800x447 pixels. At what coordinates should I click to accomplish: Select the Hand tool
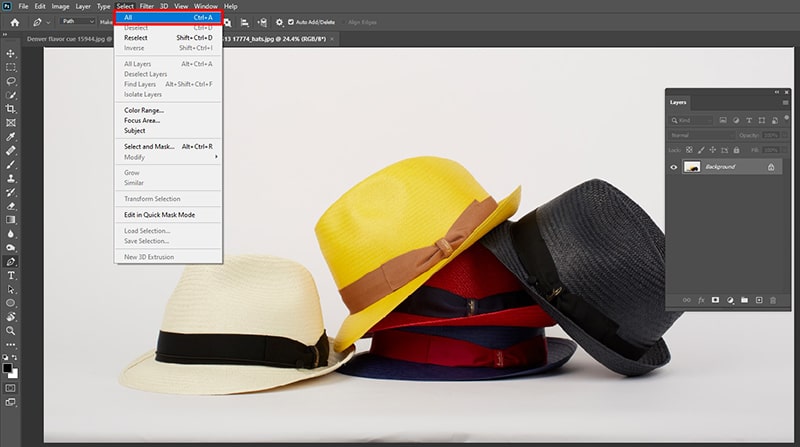point(10,317)
